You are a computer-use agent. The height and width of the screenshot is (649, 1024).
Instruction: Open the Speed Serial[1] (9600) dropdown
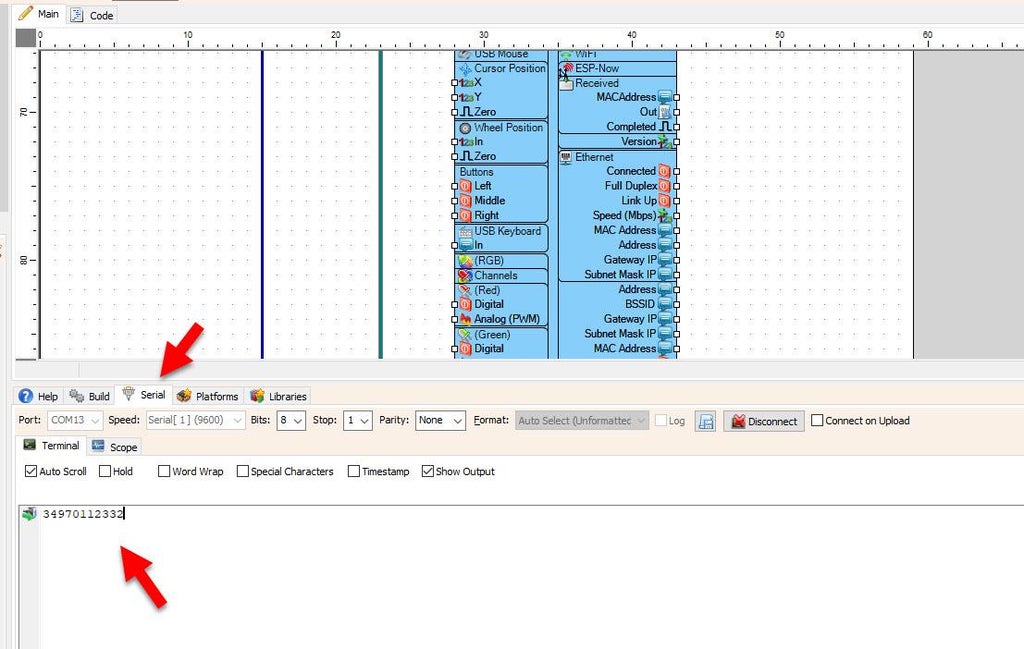(195, 420)
